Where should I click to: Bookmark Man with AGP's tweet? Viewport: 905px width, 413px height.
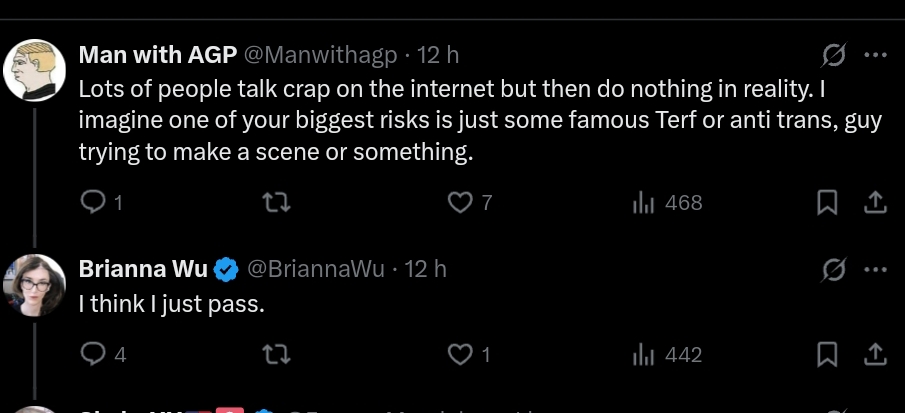tap(827, 203)
